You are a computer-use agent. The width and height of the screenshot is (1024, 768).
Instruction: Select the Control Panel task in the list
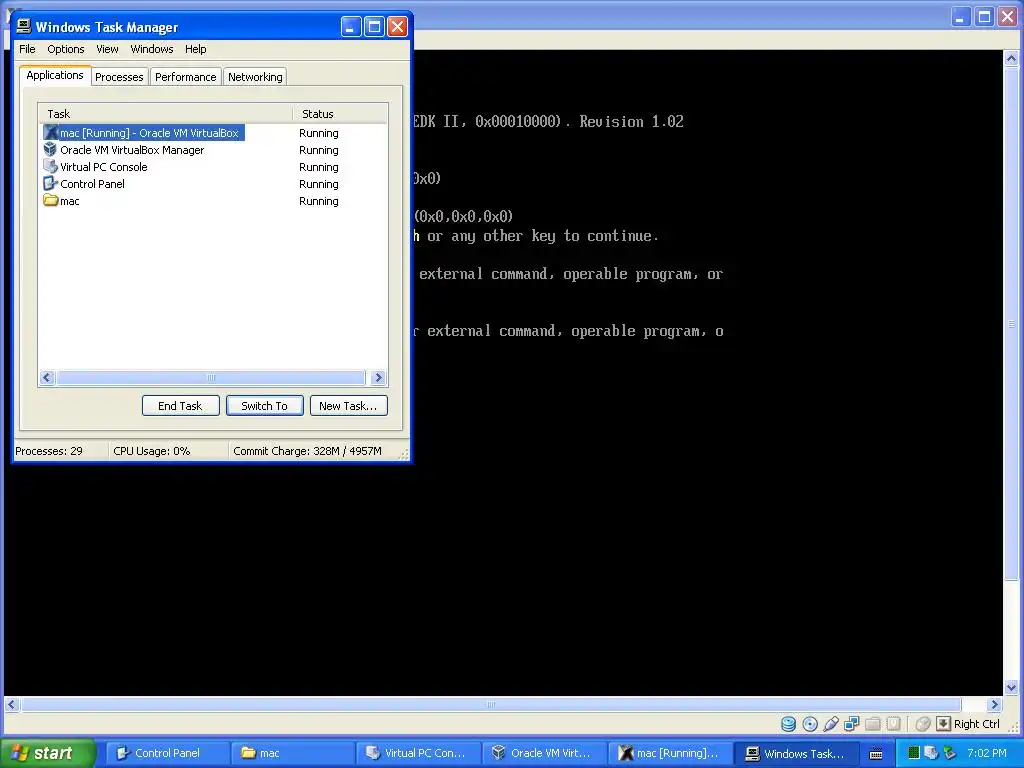(92, 184)
